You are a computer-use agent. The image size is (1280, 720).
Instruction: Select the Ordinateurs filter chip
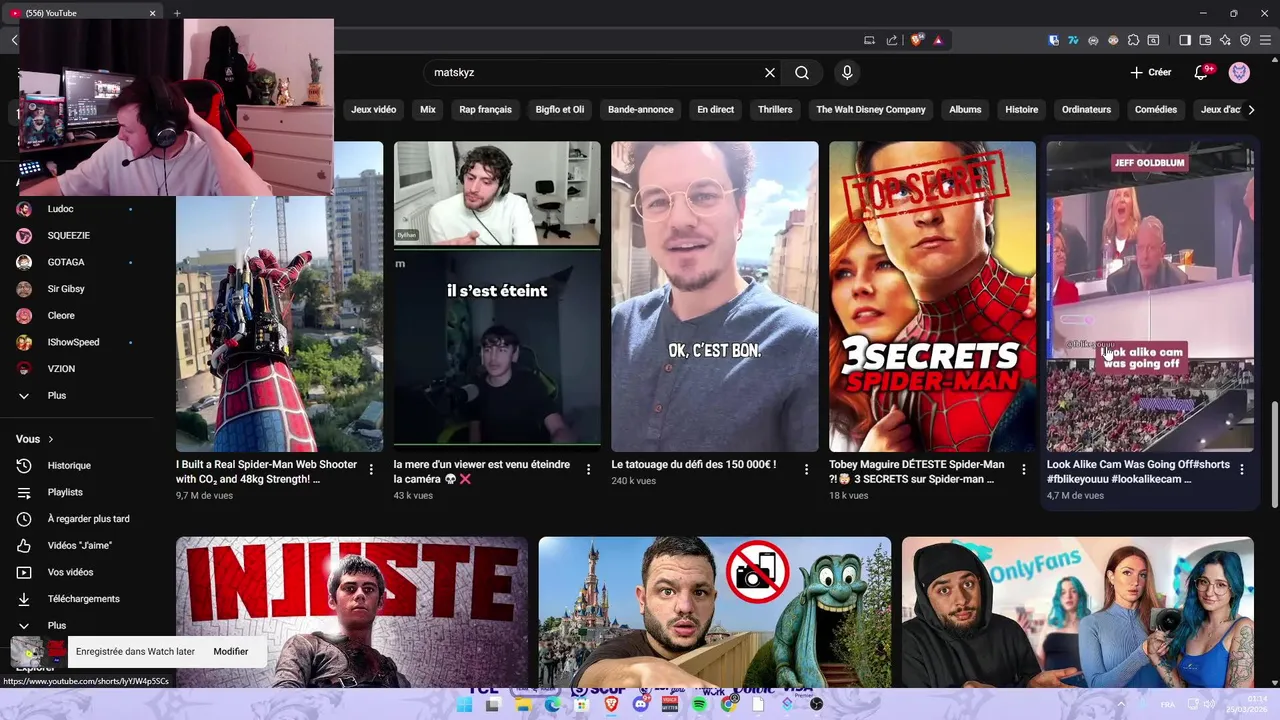[x=1087, y=109]
